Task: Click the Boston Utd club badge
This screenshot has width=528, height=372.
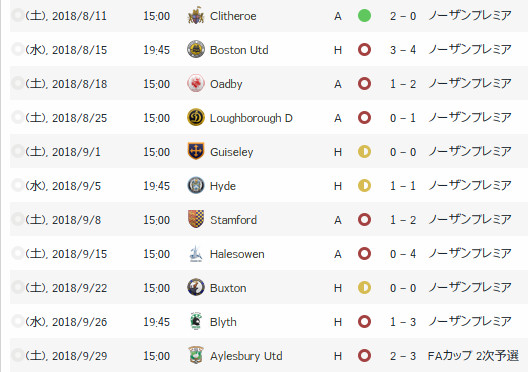Action: pyautogui.click(x=196, y=49)
